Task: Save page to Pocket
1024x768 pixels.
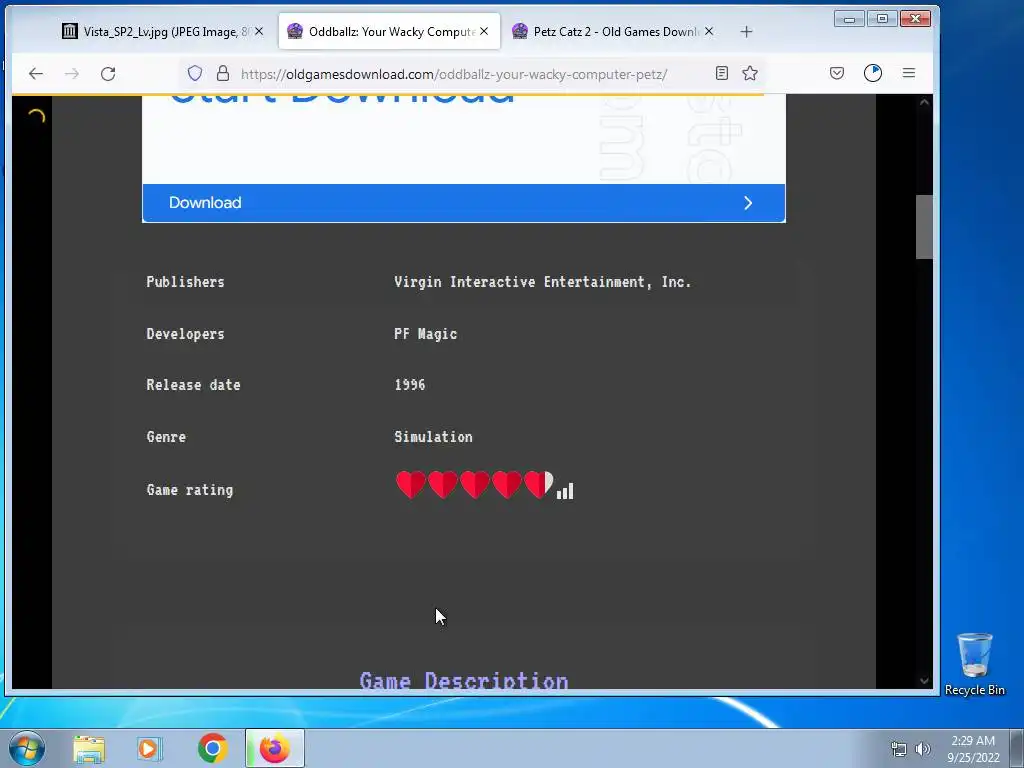Action: point(837,73)
